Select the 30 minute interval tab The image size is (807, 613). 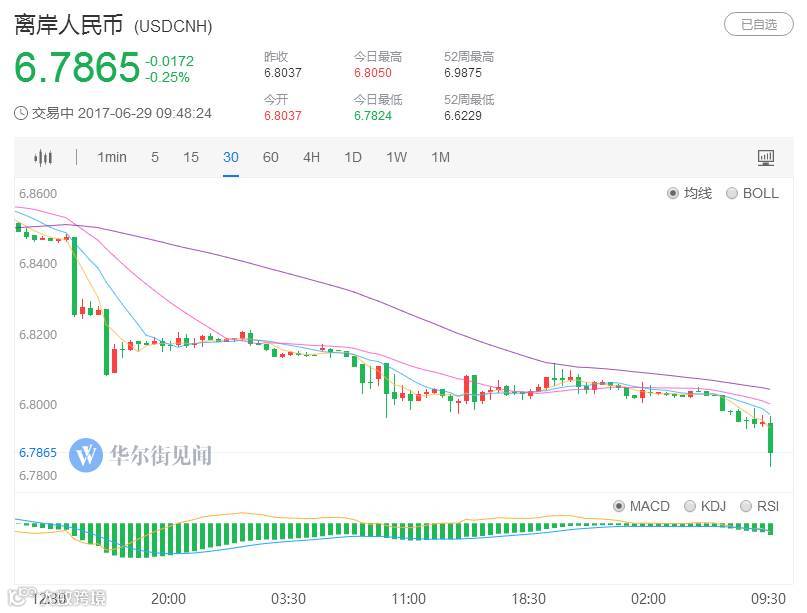231,157
